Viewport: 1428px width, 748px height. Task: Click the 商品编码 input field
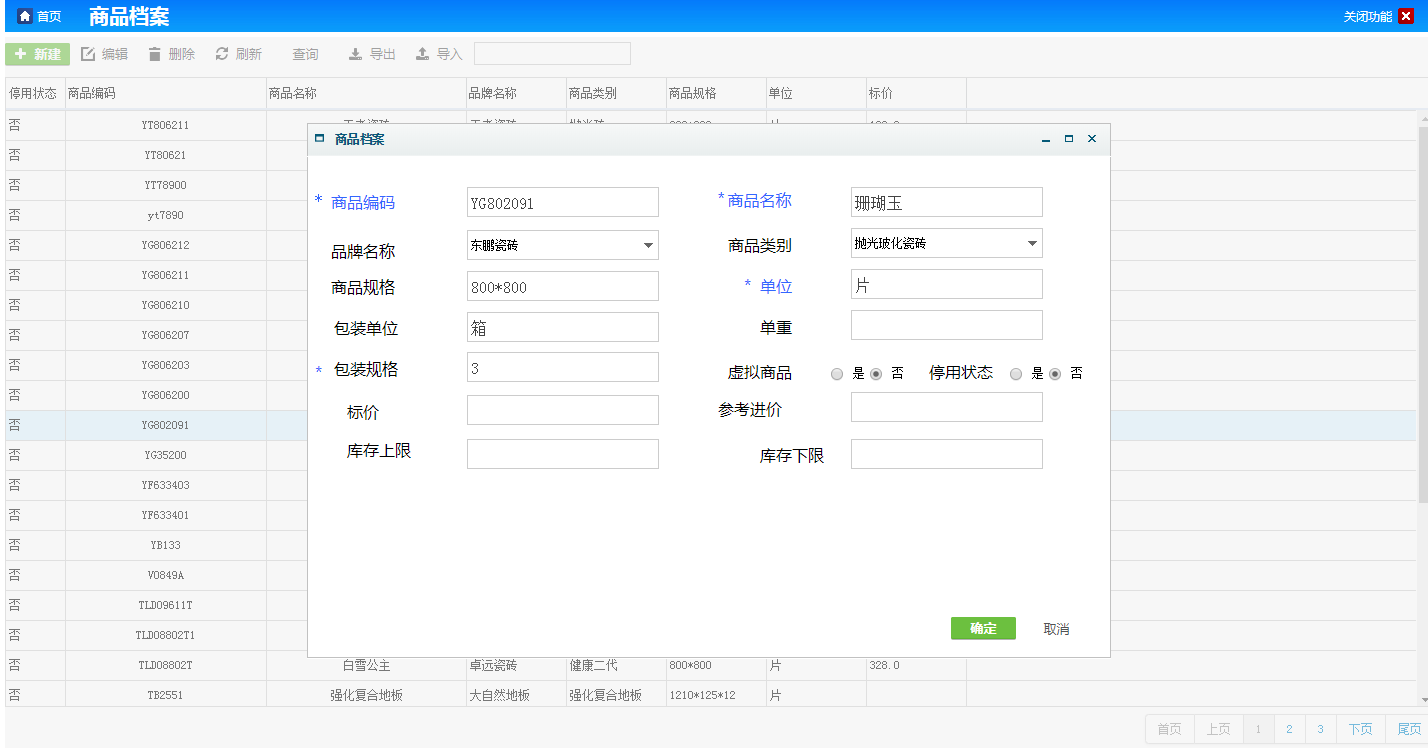(563, 202)
